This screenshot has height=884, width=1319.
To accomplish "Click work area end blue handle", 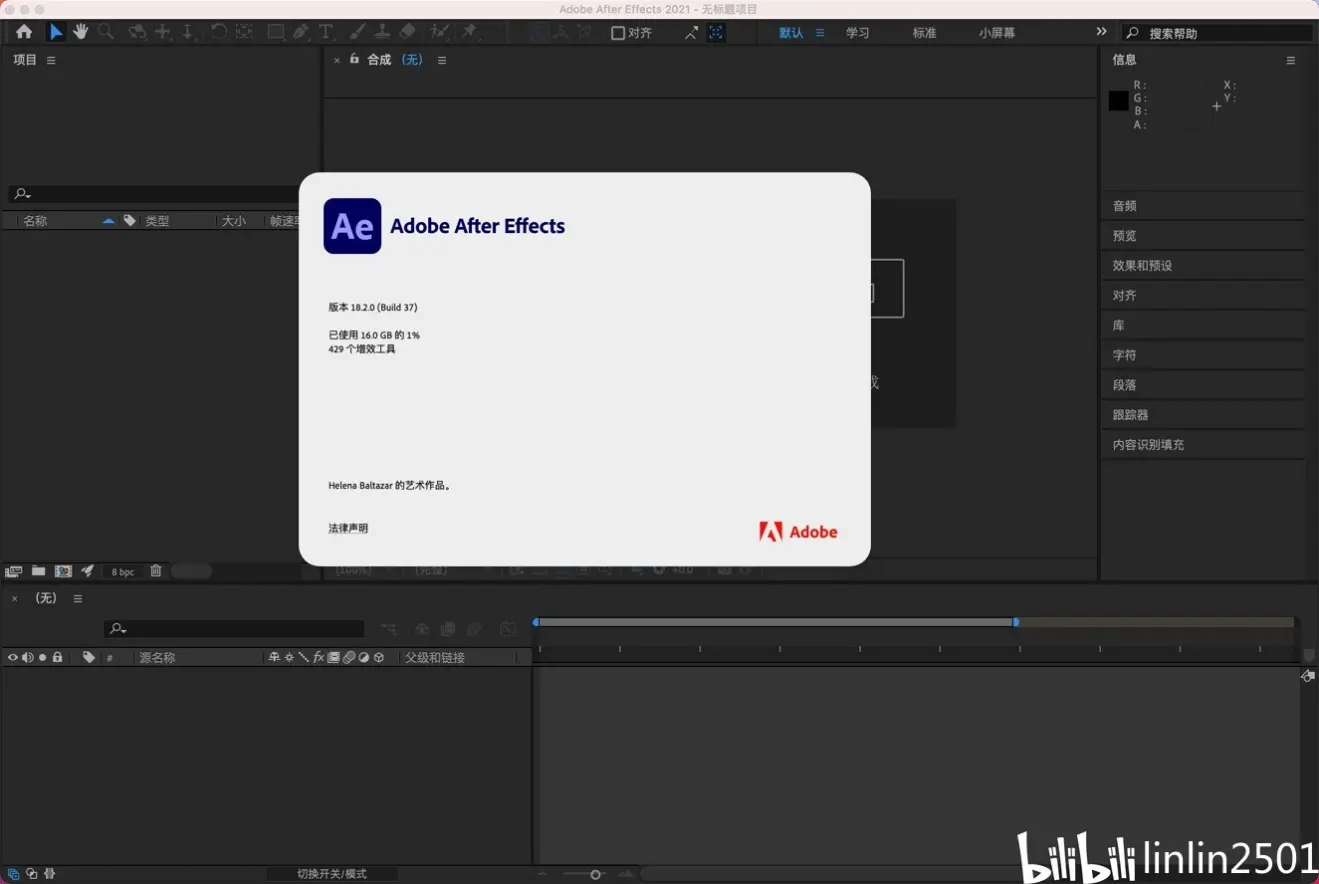I will (x=1016, y=622).
